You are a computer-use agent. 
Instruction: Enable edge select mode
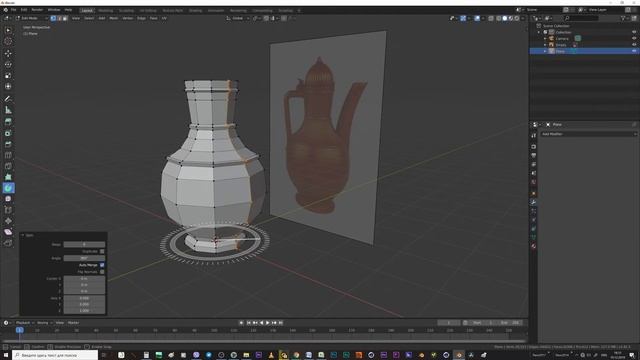click(x=59, y=18)
